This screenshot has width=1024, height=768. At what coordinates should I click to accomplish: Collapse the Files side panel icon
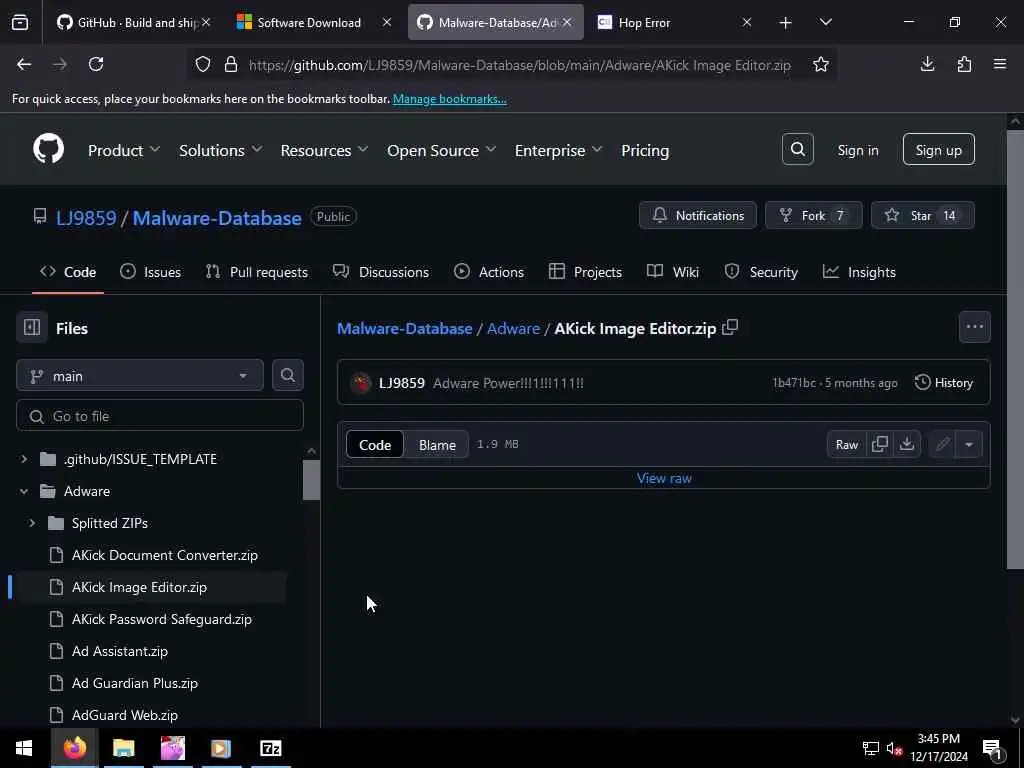32,328
